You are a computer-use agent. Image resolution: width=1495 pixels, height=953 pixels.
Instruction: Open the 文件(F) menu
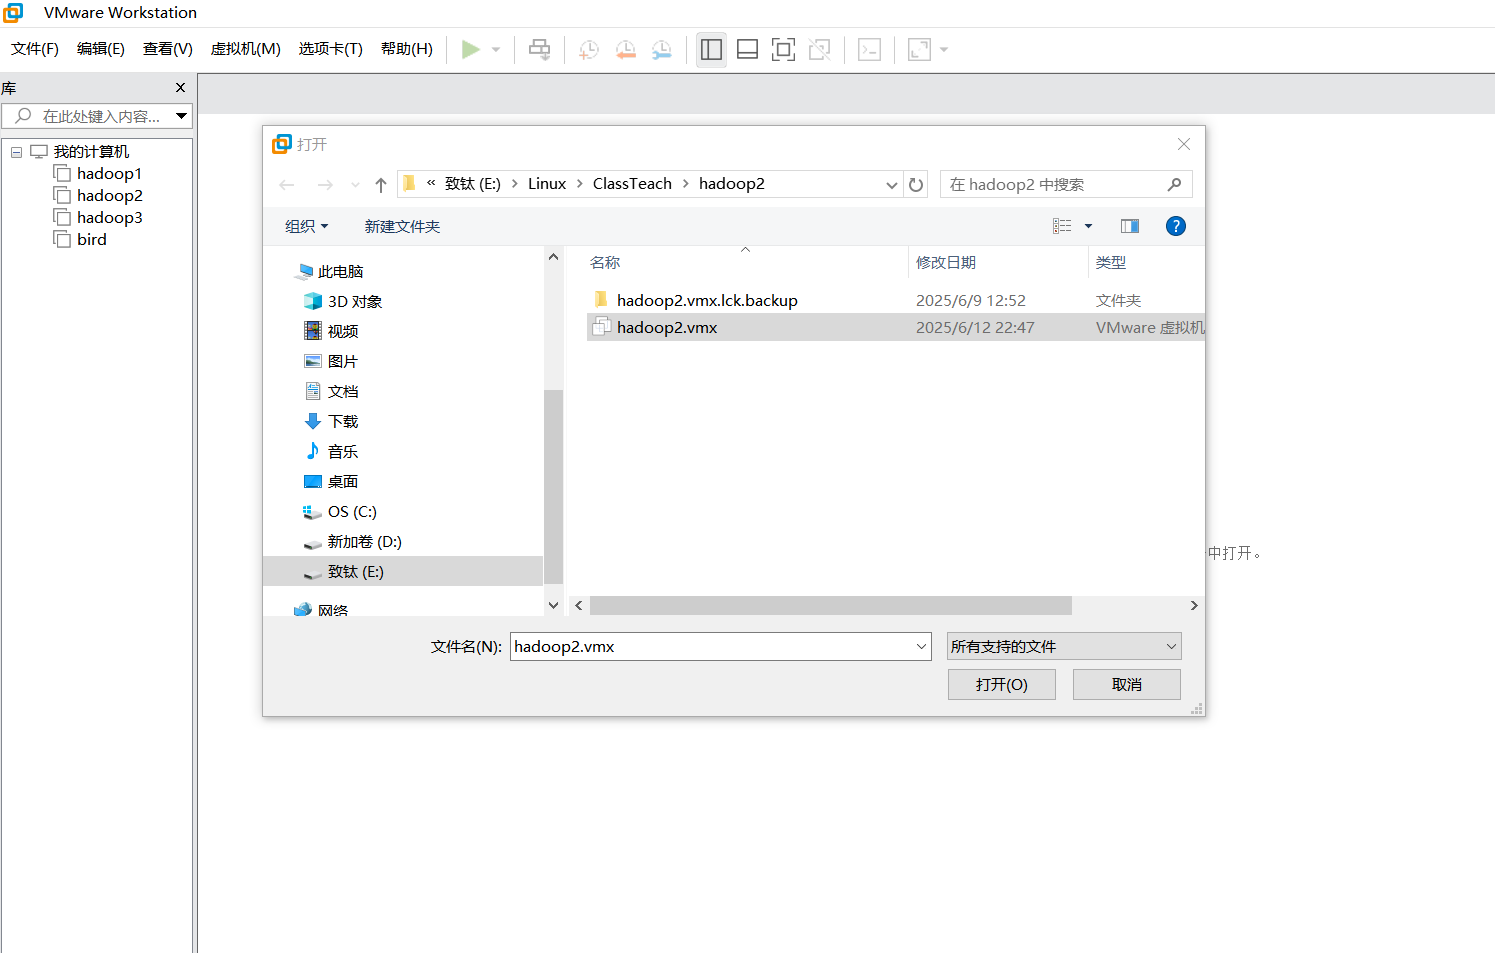point(35,49)
